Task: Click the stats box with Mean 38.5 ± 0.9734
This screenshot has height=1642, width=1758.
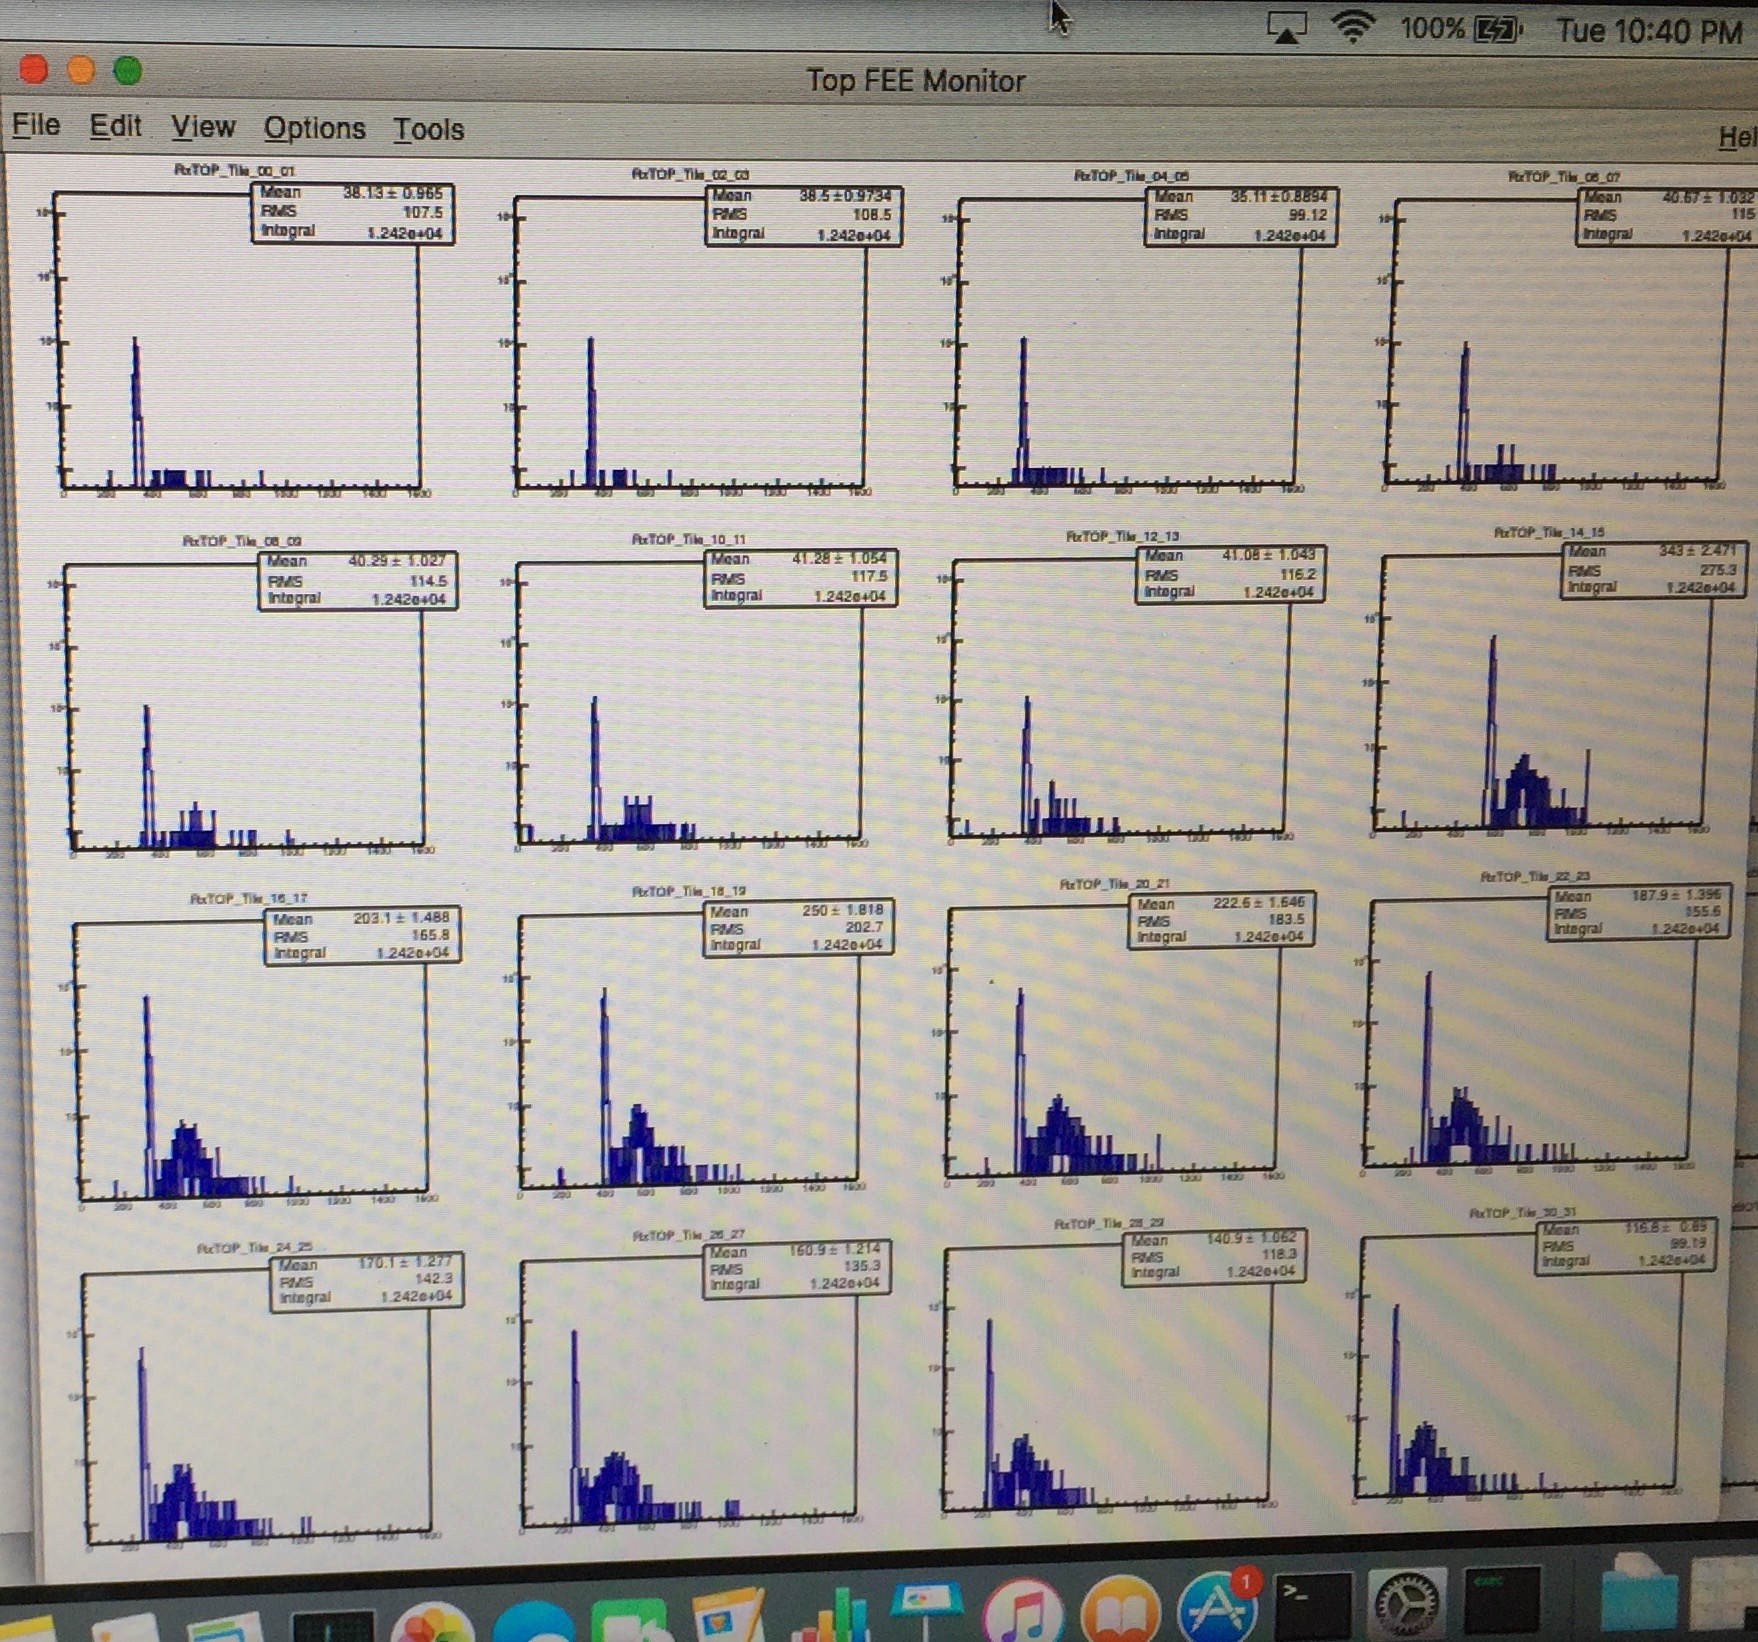Action: 803,215
